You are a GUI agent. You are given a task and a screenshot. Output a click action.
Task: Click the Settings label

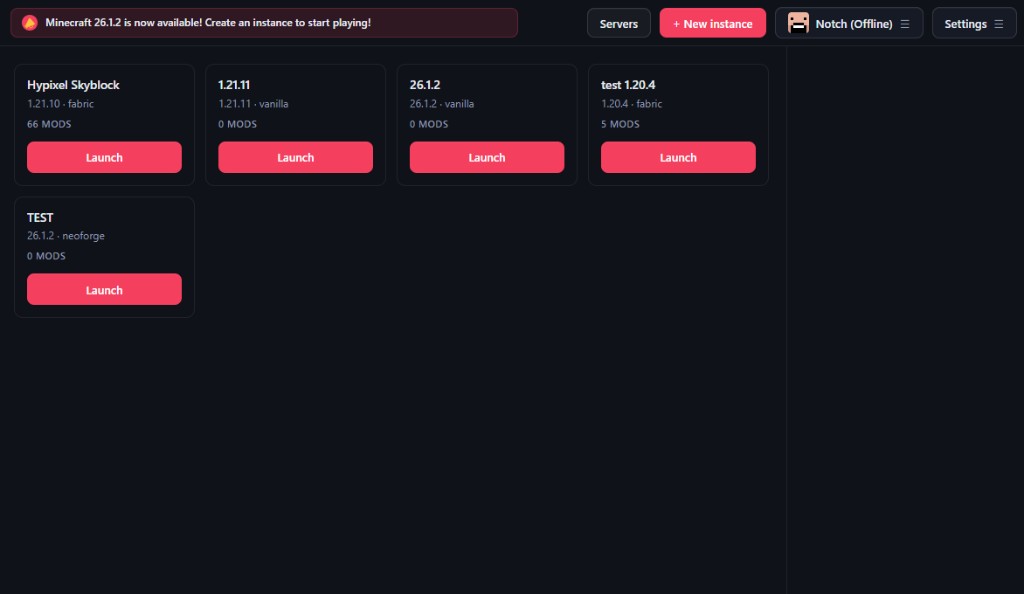click(965, 24)
